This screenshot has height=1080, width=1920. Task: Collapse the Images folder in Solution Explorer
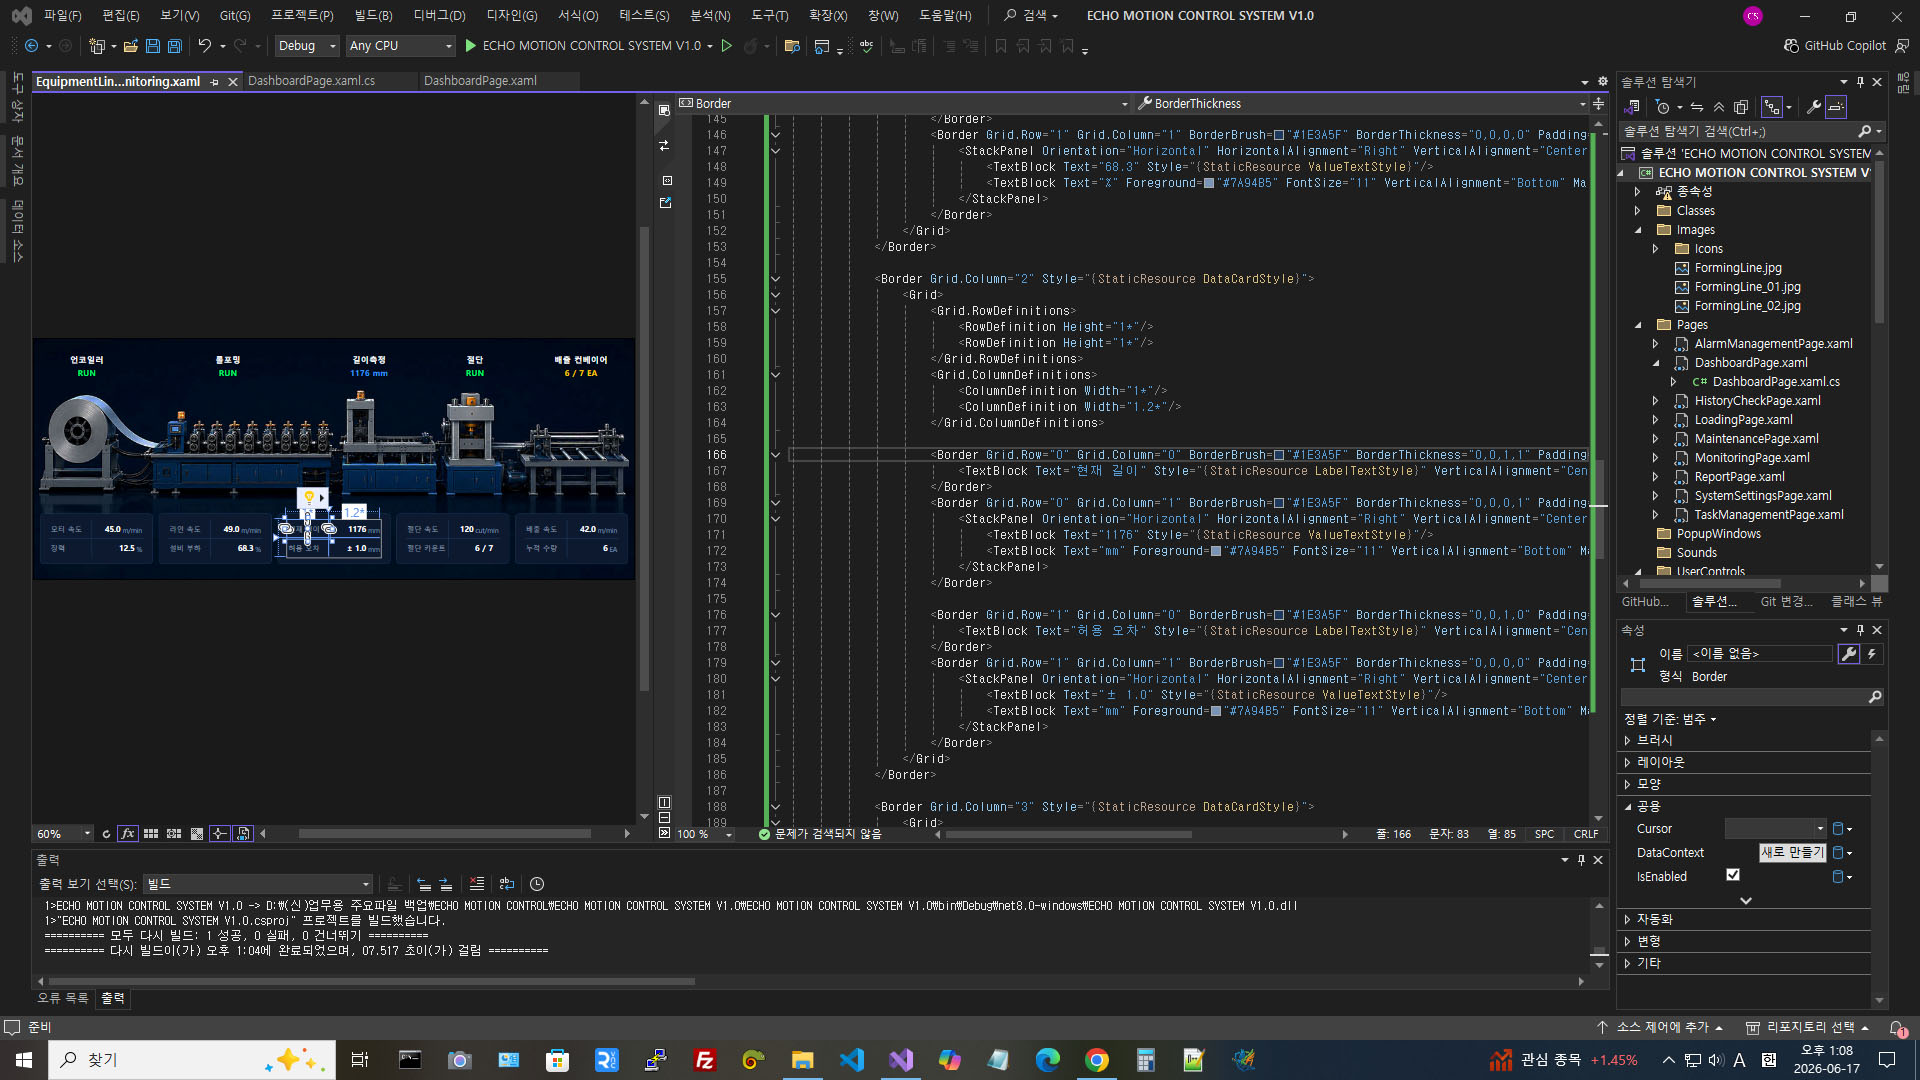pos(1638,230)
